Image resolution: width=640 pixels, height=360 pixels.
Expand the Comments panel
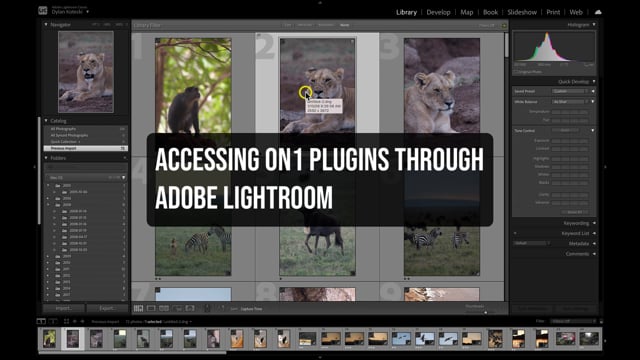(594, 254)
